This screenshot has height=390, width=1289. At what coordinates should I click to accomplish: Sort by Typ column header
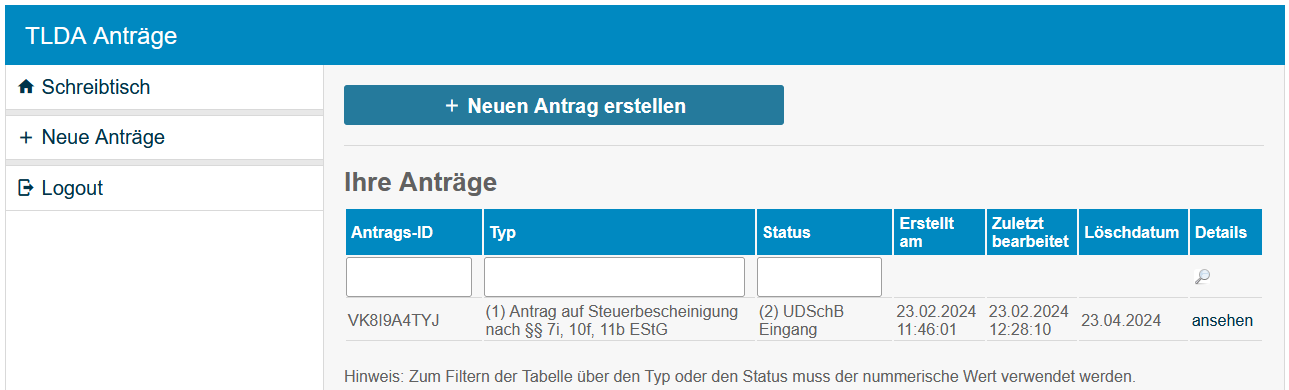pos(503,232)
